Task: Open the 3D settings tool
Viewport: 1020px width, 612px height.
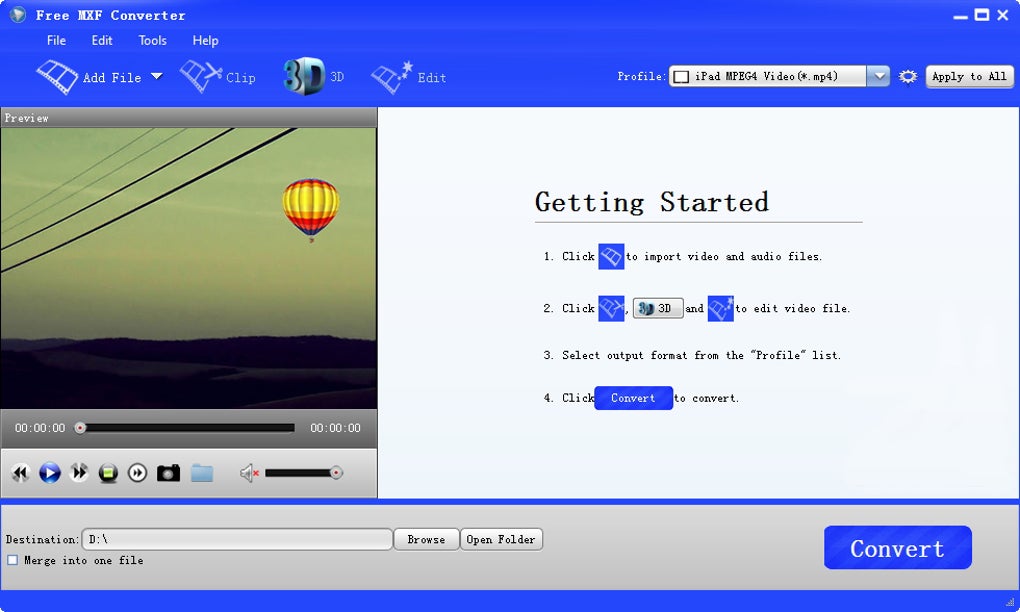Action: pos(314,76)
